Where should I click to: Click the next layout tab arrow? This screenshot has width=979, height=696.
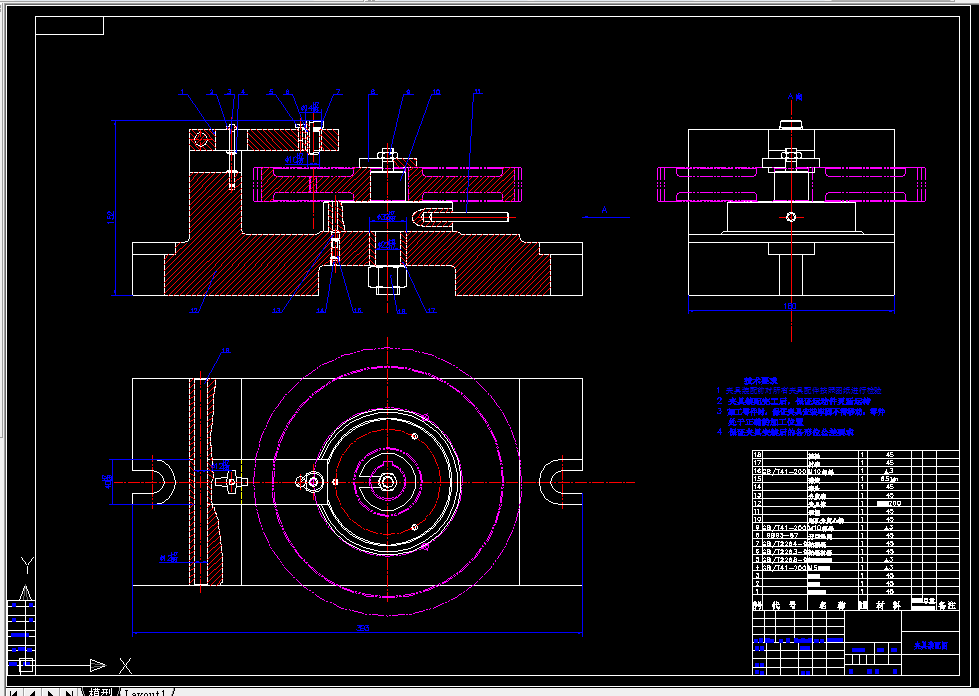(x=51, y=692)
